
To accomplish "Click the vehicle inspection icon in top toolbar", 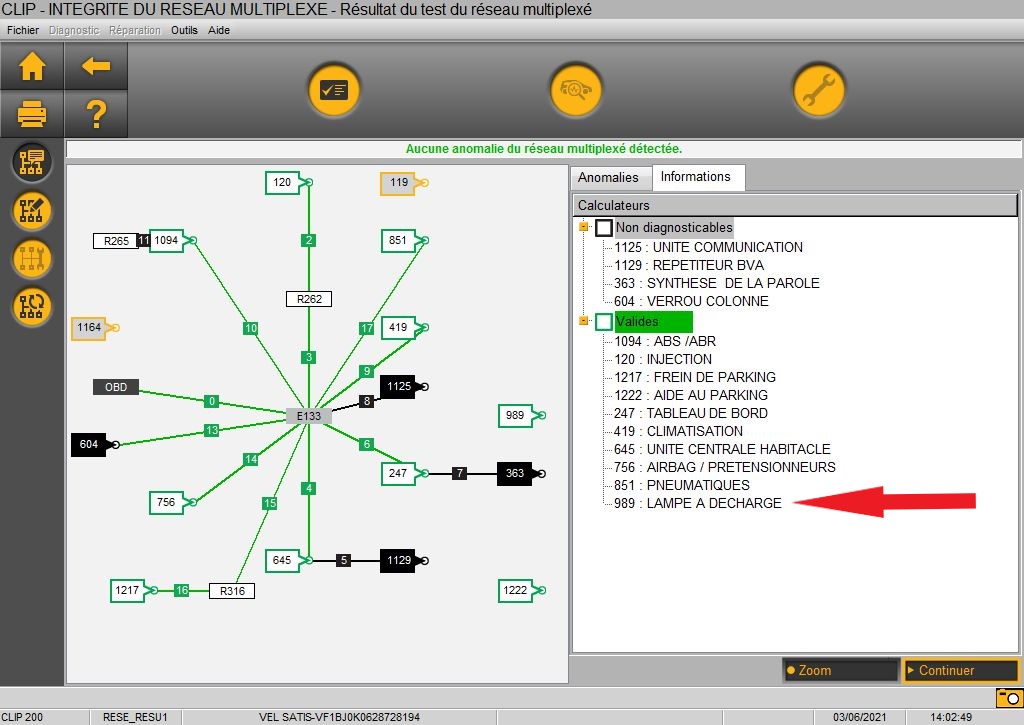I will click(576, 91).
